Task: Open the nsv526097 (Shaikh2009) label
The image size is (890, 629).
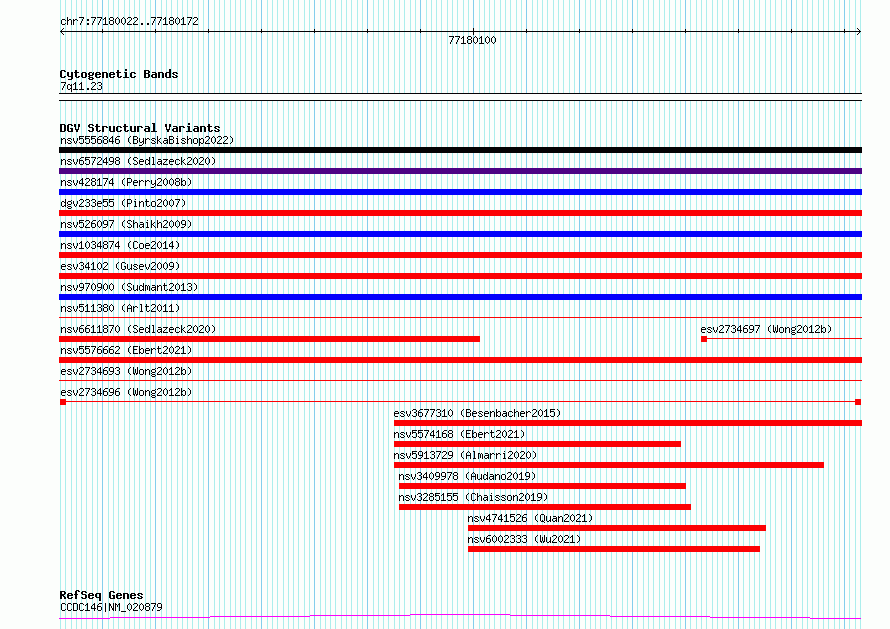Action: [x=126, y=224]
